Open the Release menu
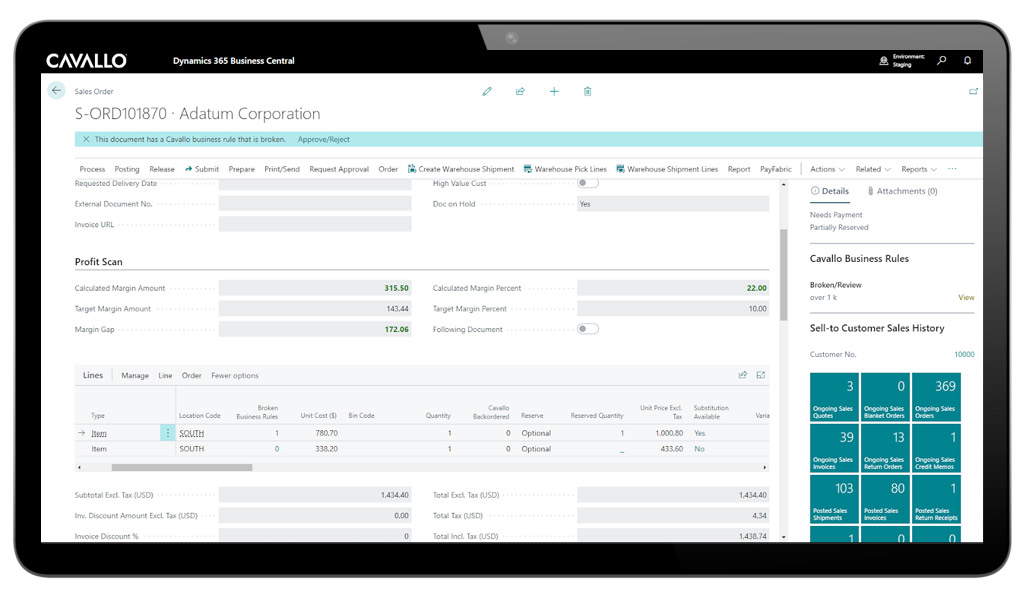This screenshot has width=1024, height=596. tap(162, 169)
